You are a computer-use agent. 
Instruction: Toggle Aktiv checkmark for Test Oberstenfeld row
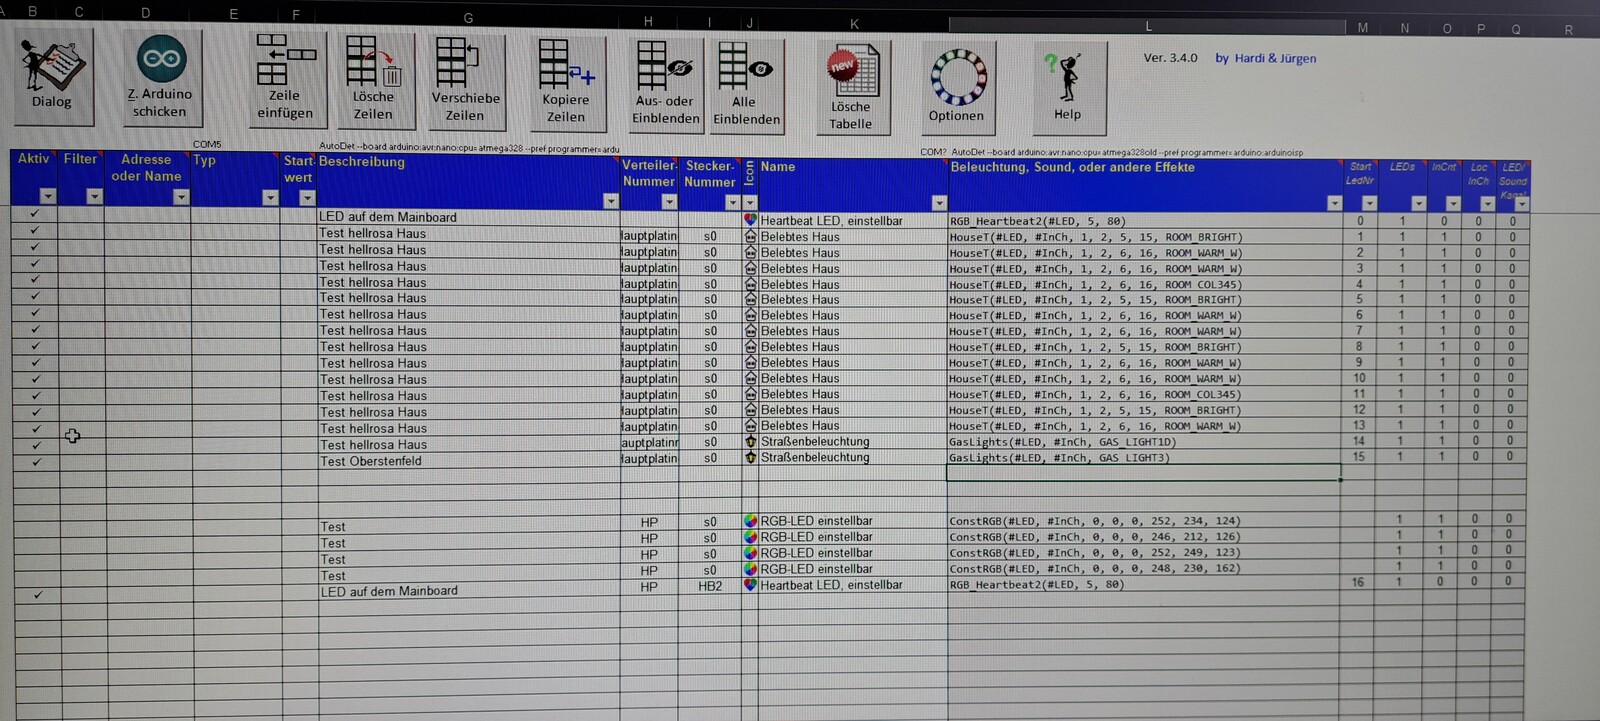36,462
